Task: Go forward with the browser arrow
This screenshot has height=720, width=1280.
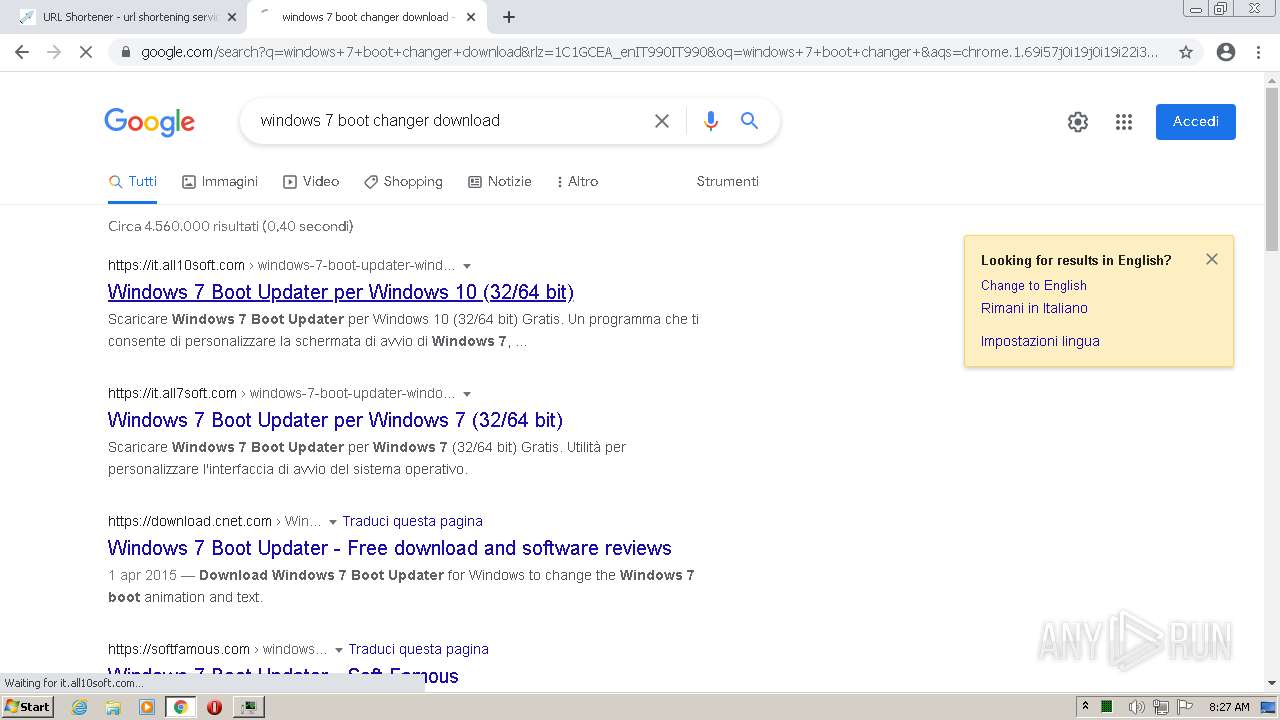Action: (x=54, y=52)
